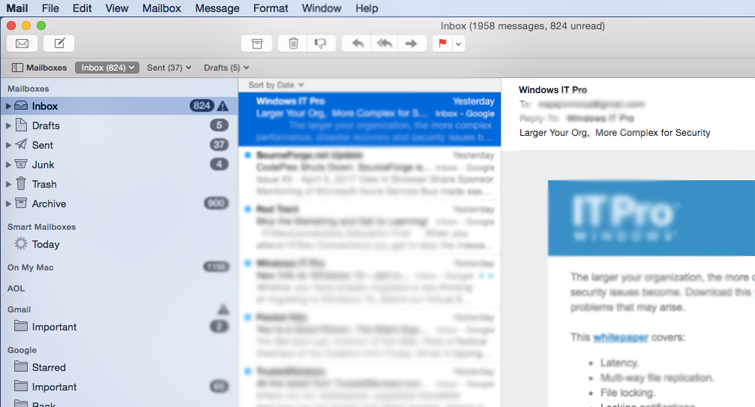Image resolution: width=755 pixels, height=407 pixels.
Task: Click sender name Windows IT Pro in header
Action: 553,90
